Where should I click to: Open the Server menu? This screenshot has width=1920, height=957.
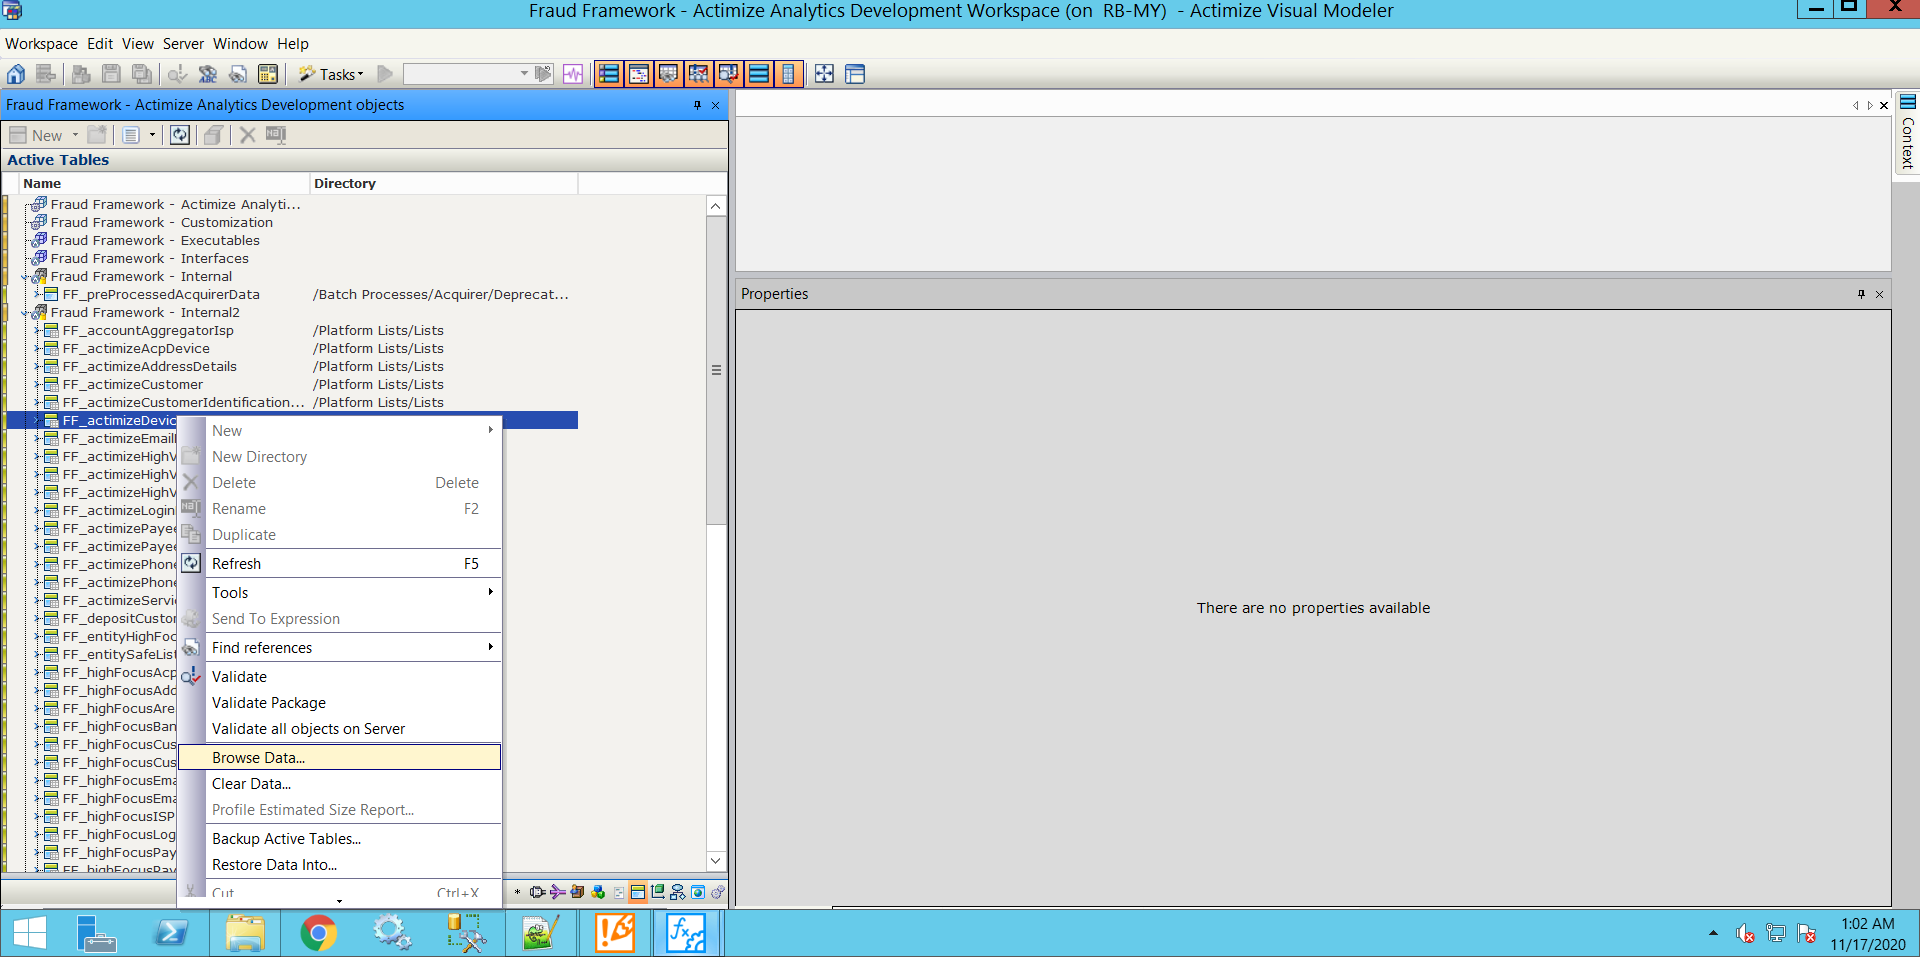pos(183,44)
